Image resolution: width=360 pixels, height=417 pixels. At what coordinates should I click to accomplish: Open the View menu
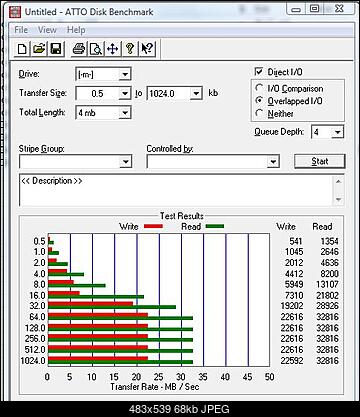pyautogui.click(x=47, y=30)
